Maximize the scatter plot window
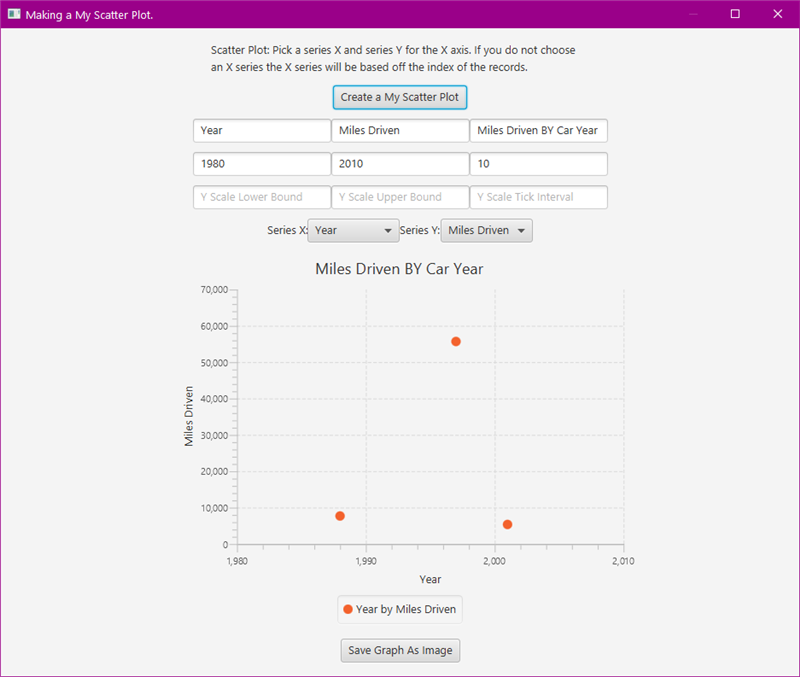This screenshot has height=677, width=800. [x=735, y=14]
